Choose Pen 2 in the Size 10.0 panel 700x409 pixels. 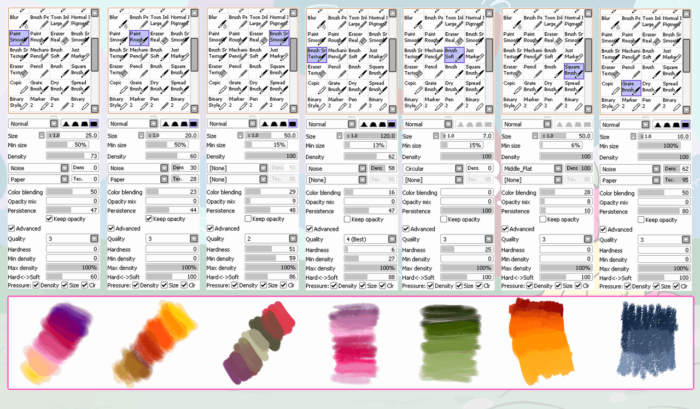(652, 104)
